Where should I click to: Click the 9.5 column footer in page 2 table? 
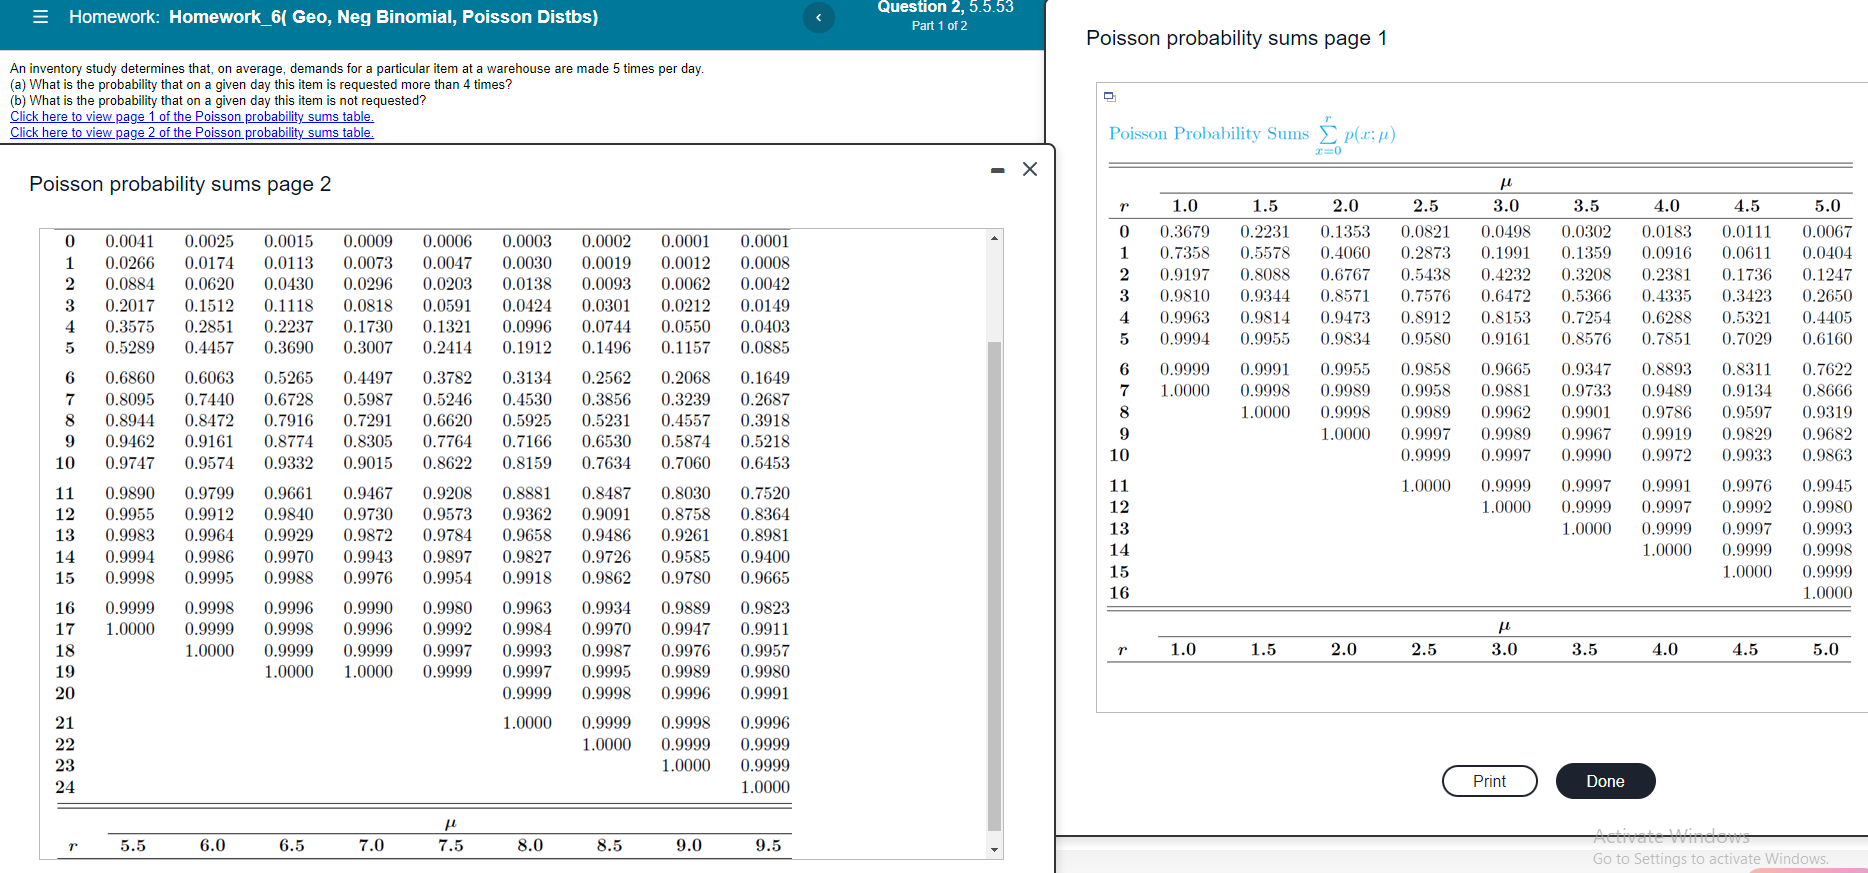coord(768,845)
